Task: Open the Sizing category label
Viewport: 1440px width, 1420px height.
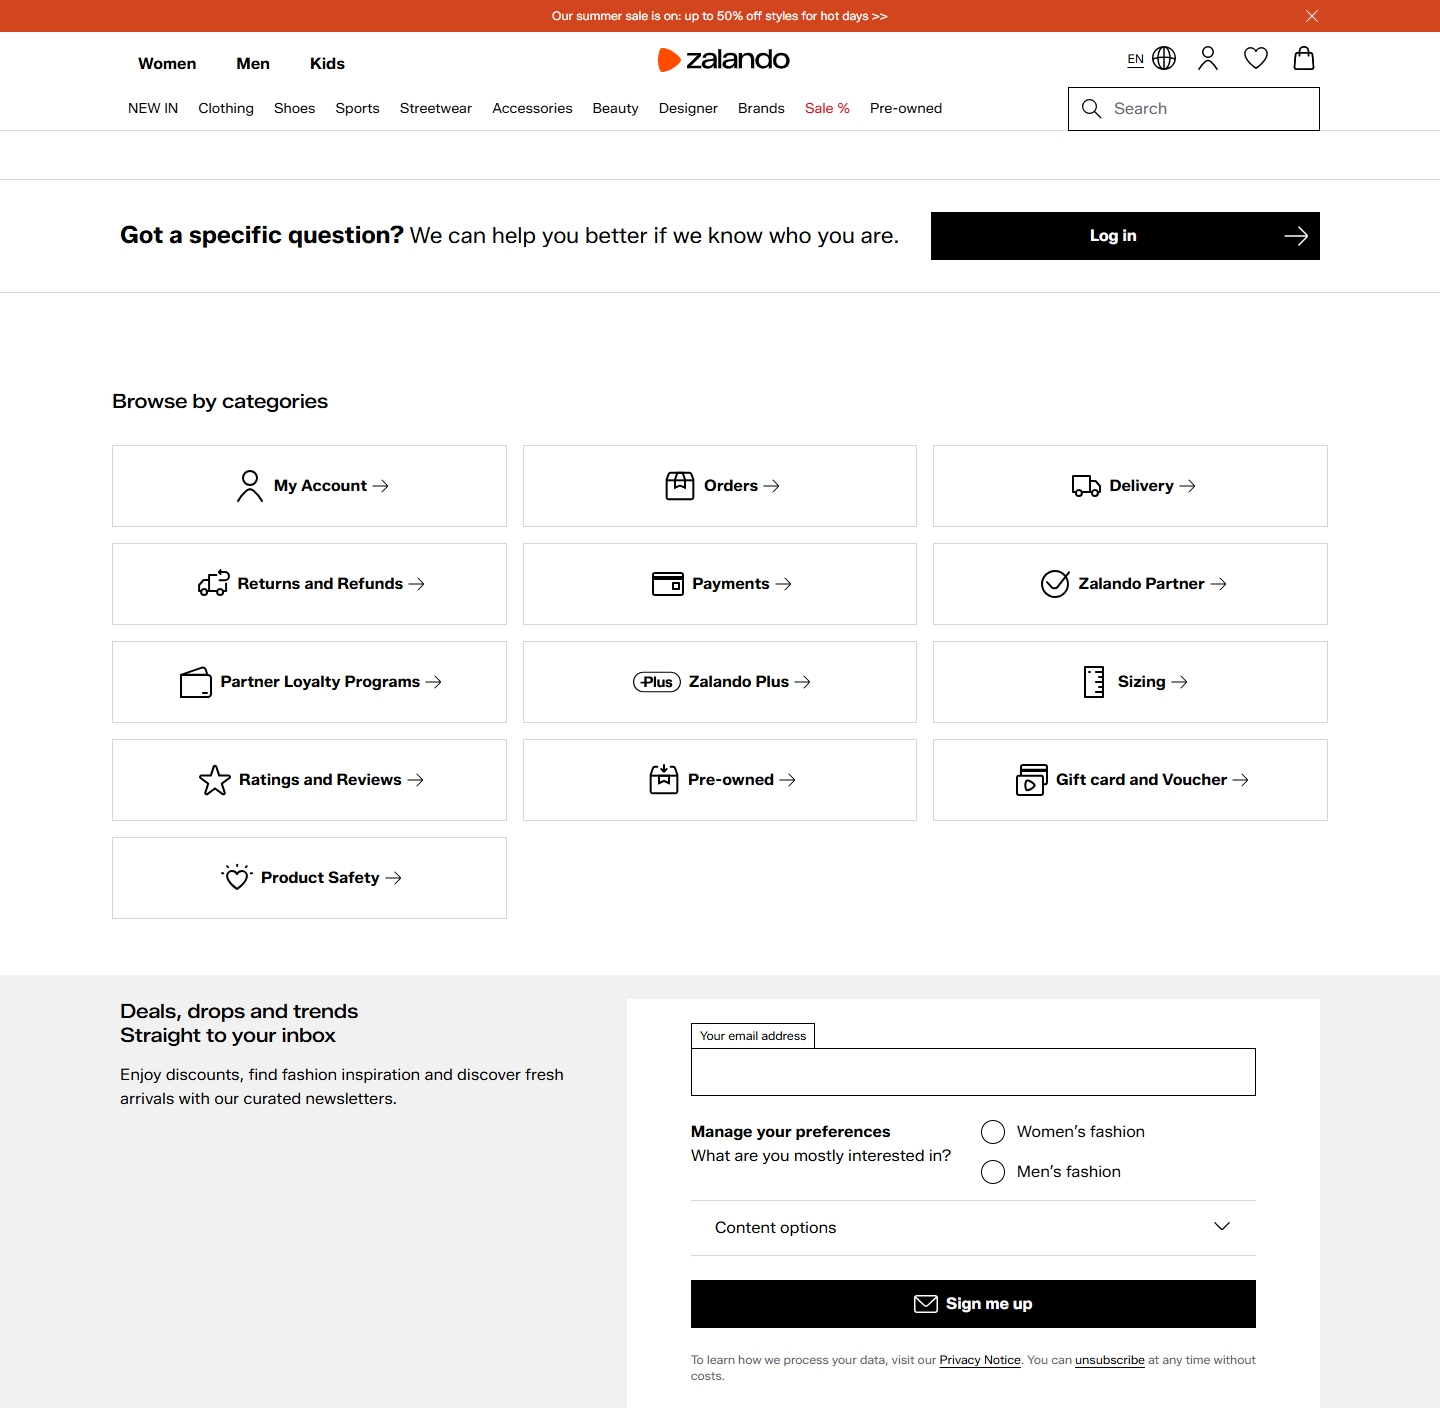Action: pos(1142,682)
